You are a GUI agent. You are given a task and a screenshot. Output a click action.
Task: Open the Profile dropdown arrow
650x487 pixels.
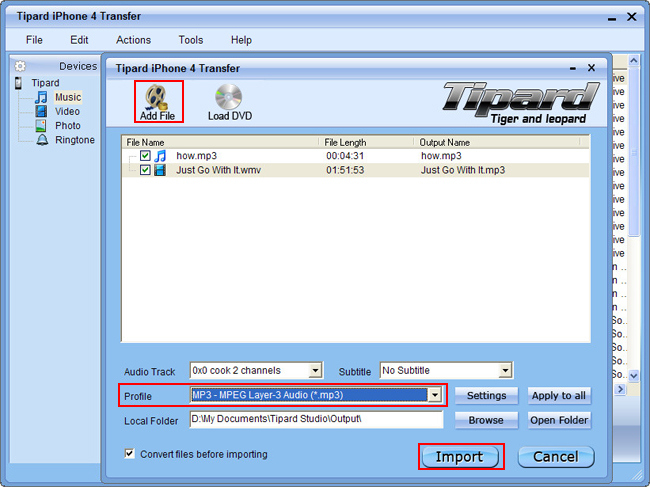434,395
